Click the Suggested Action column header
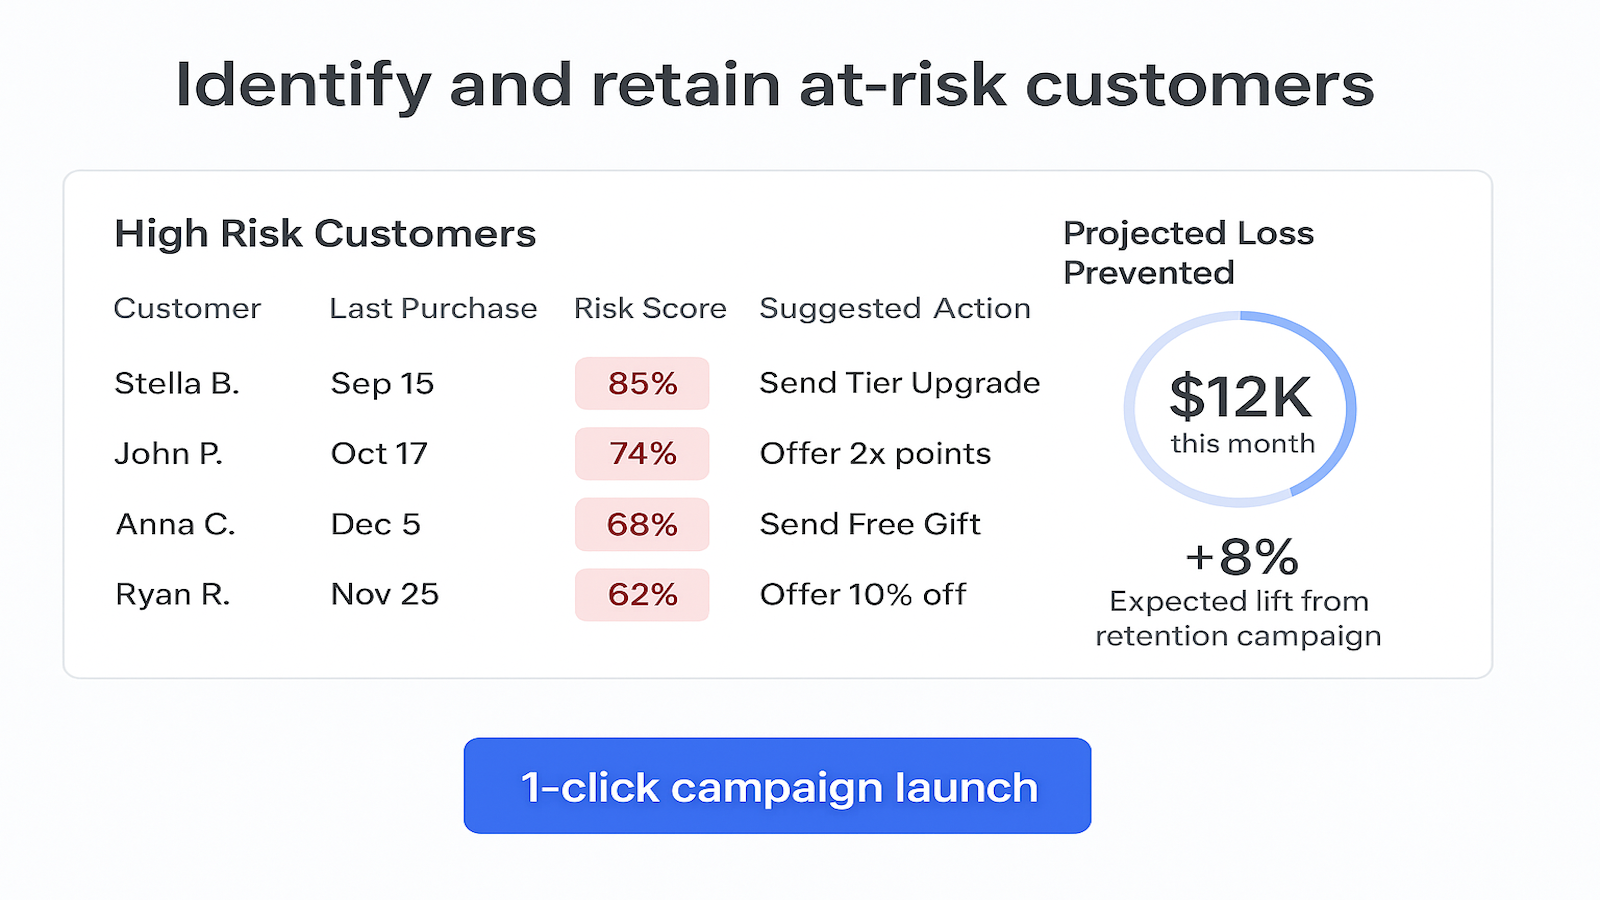The height and width of the screenshot is (900, 1600). [894, 309]
